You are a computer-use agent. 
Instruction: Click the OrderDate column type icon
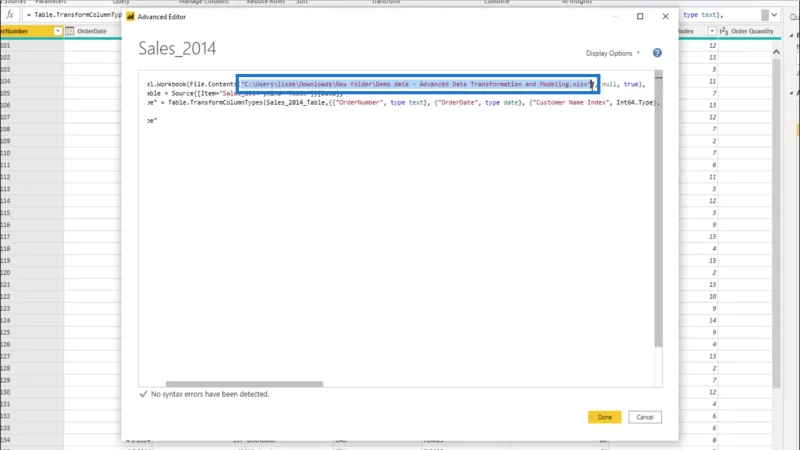point(70,31)
